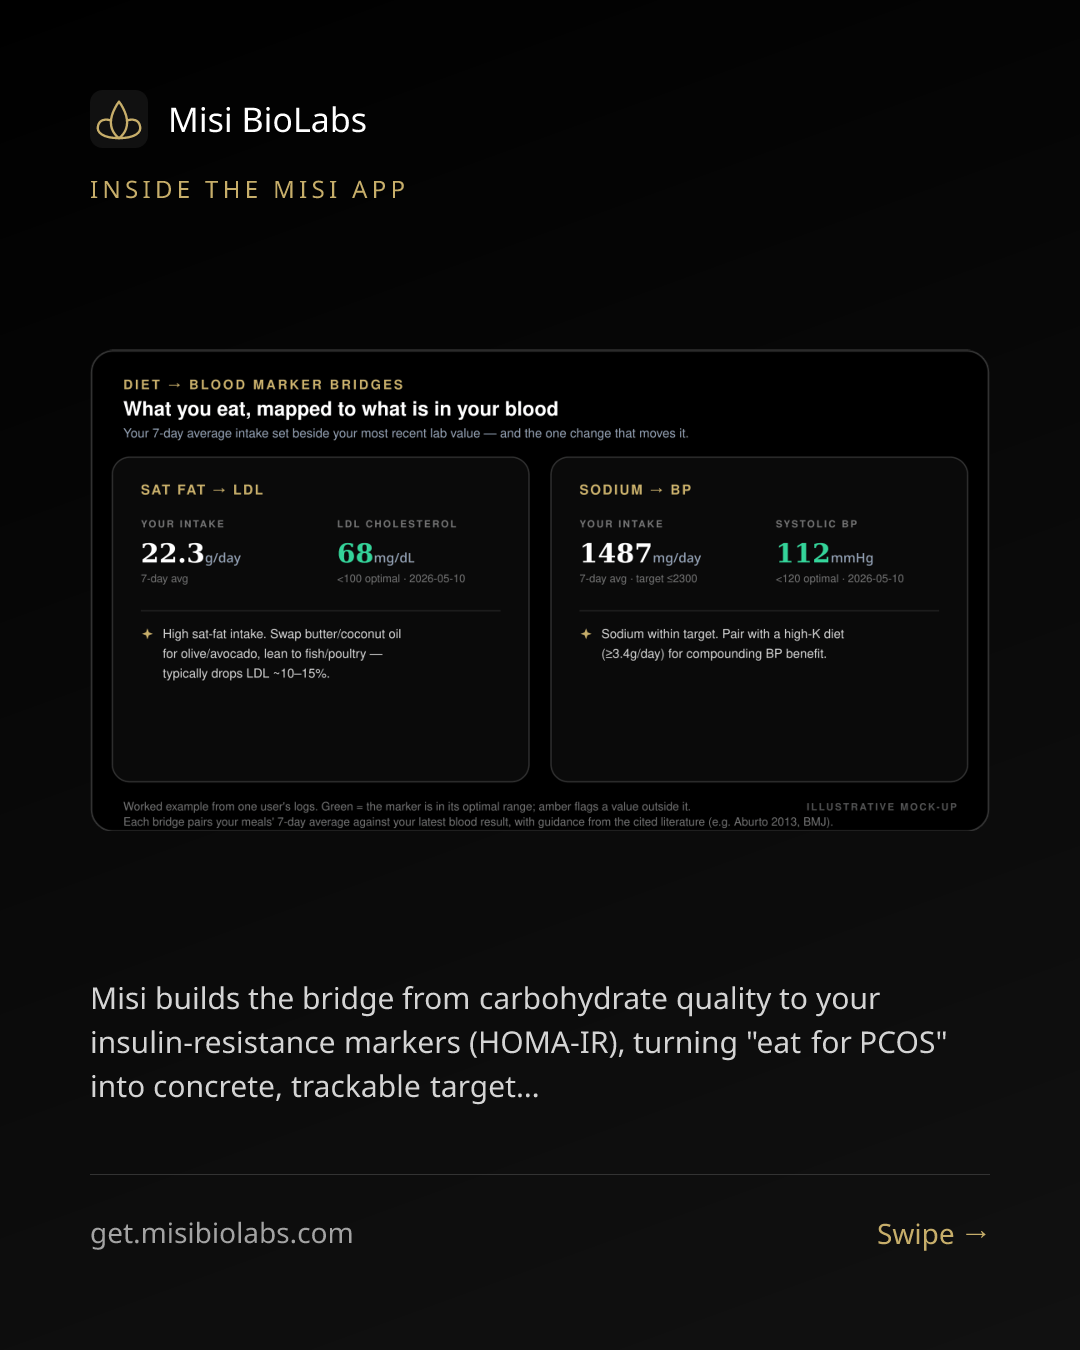Open the get.misibiolabs.com link

pos(222,1234)
